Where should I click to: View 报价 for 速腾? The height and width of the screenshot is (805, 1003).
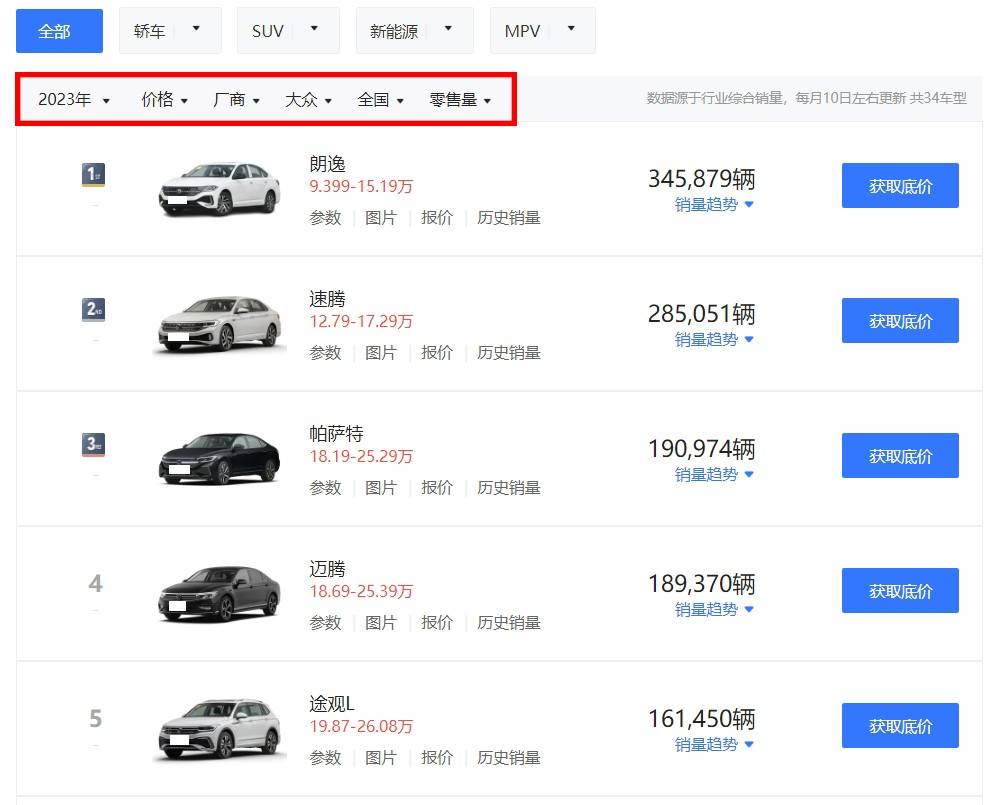click(x=437, y=353)
